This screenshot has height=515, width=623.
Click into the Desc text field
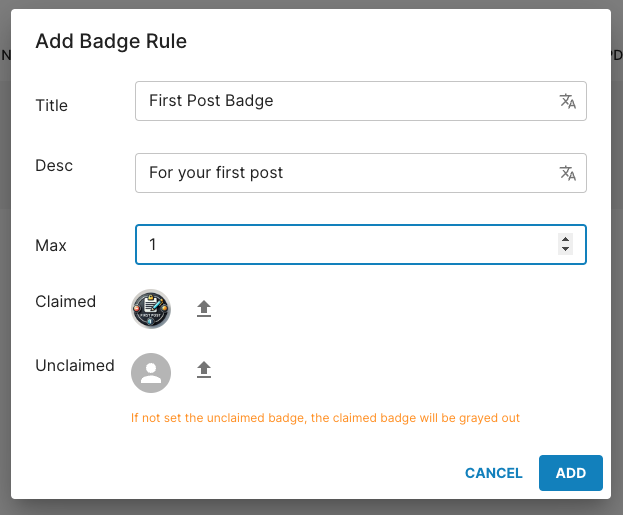coord(340,173)
